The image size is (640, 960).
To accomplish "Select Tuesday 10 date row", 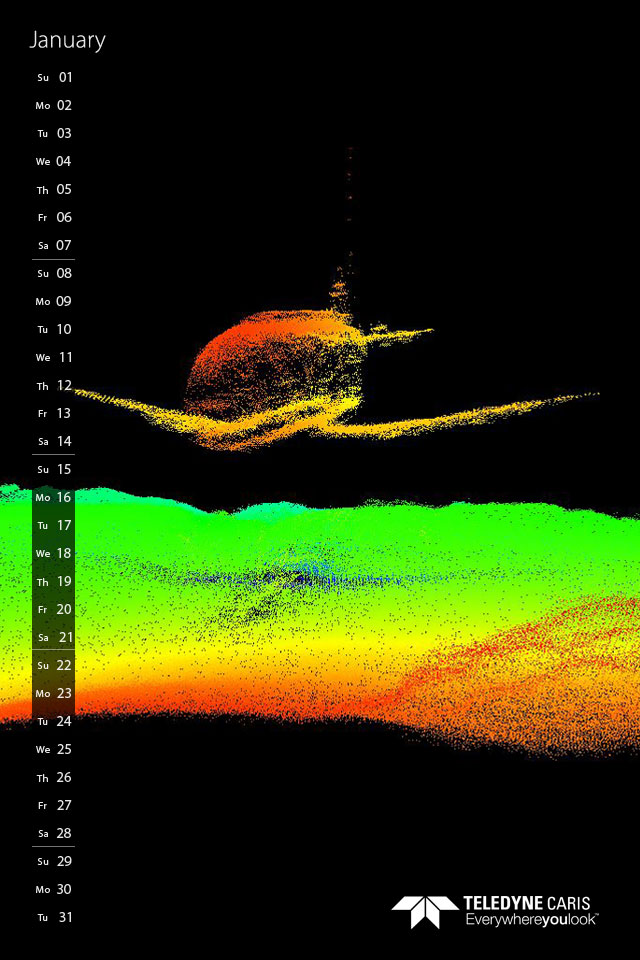I will 54,329.
